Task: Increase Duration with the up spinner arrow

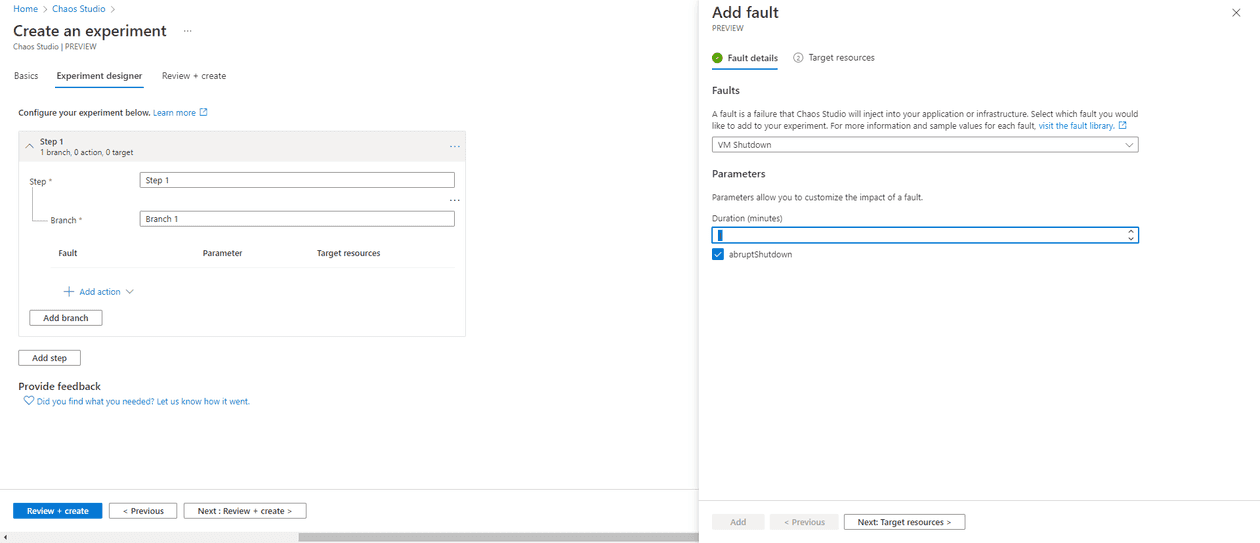Action: (x=1131, y=231)
